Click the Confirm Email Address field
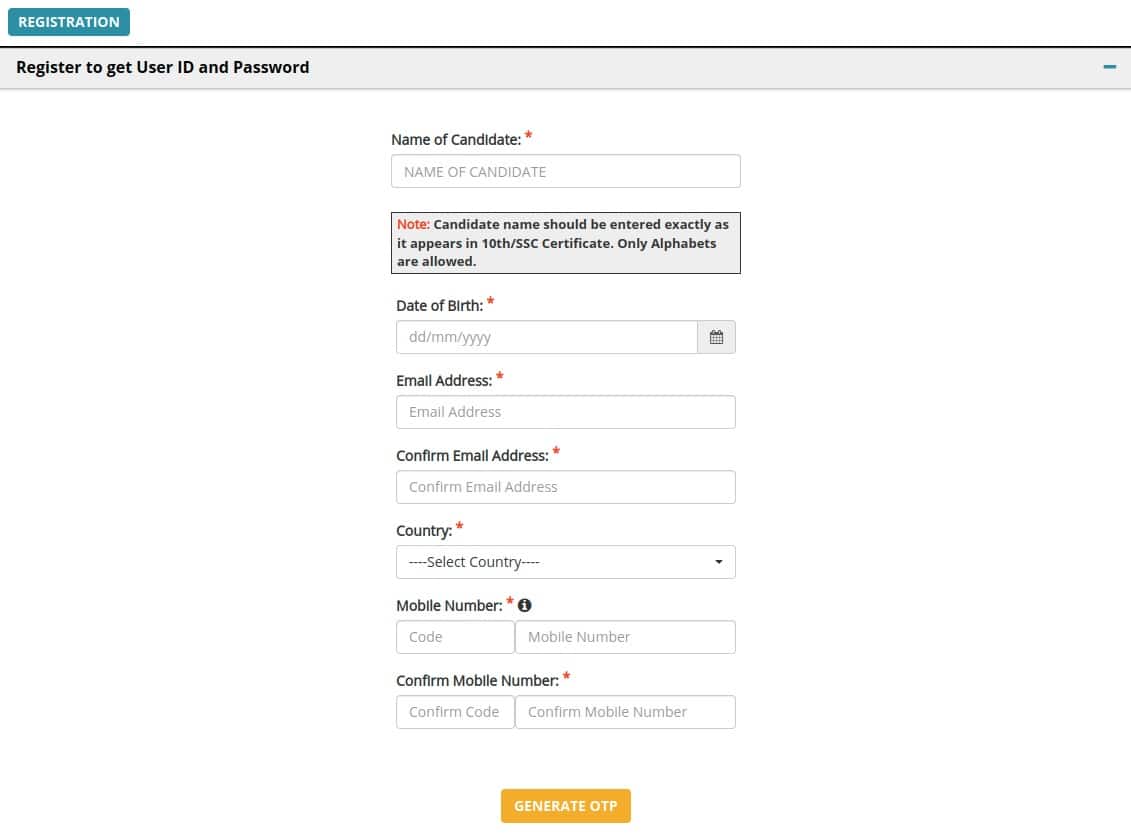The height and width of the screenshot is (833, 1131). (566, 487)
